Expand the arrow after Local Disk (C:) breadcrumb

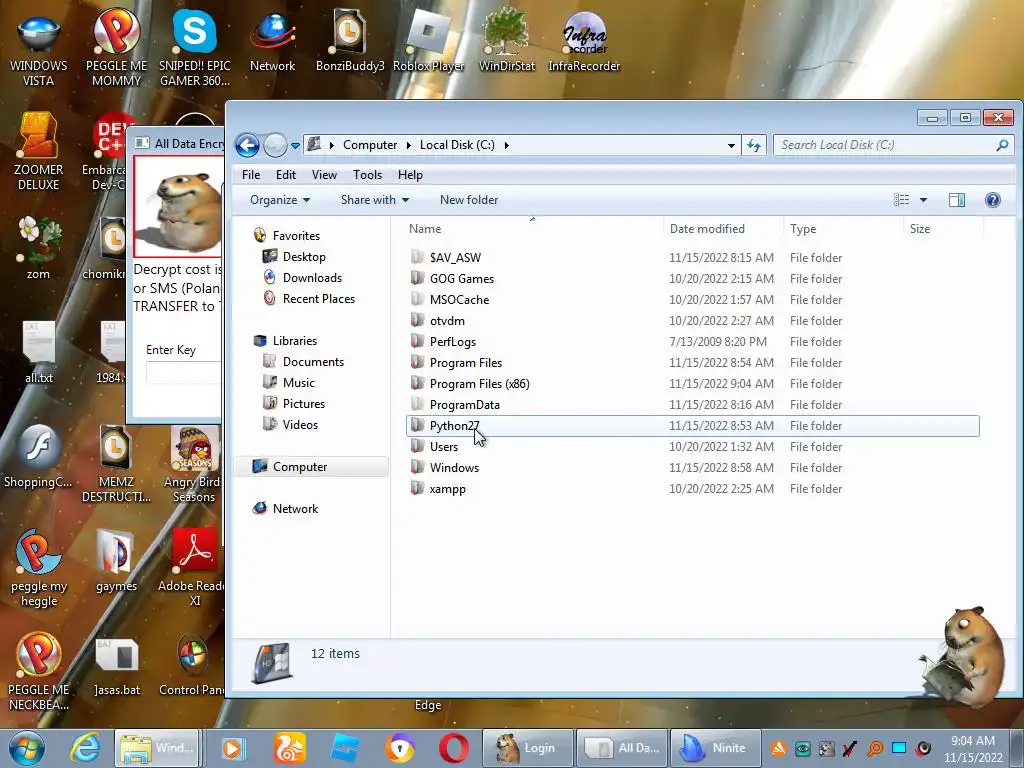tap(506, 145)
